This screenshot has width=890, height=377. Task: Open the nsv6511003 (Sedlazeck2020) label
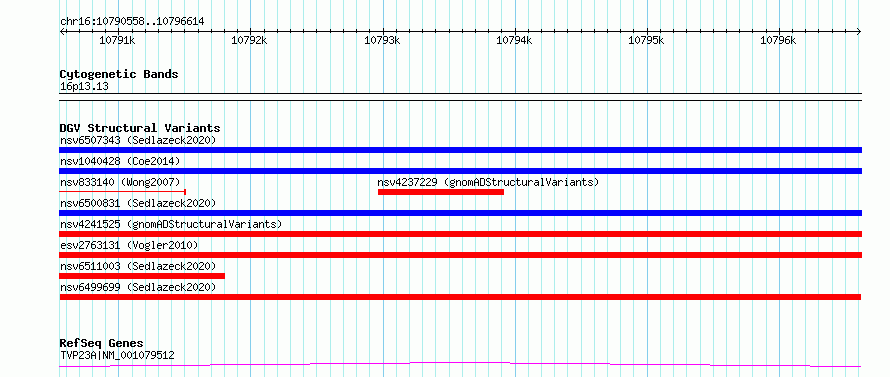coord(138,266)
